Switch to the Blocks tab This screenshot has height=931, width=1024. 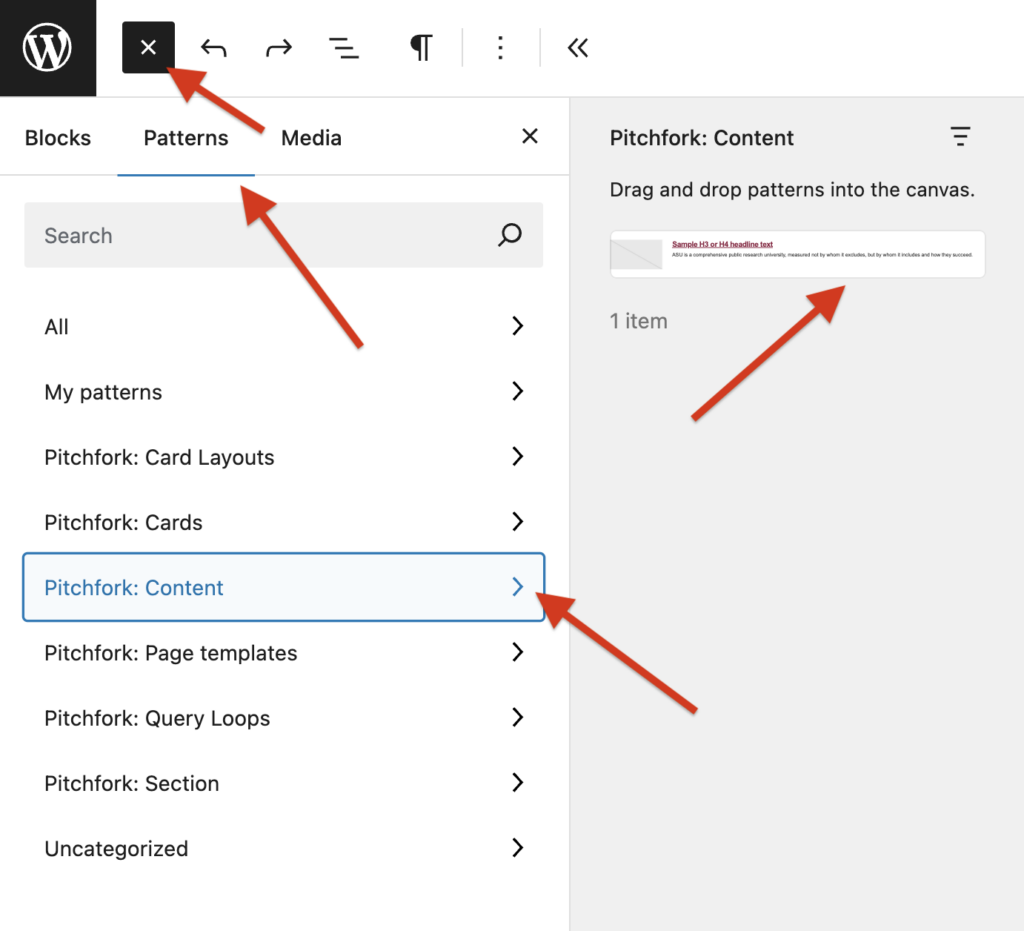58,138
